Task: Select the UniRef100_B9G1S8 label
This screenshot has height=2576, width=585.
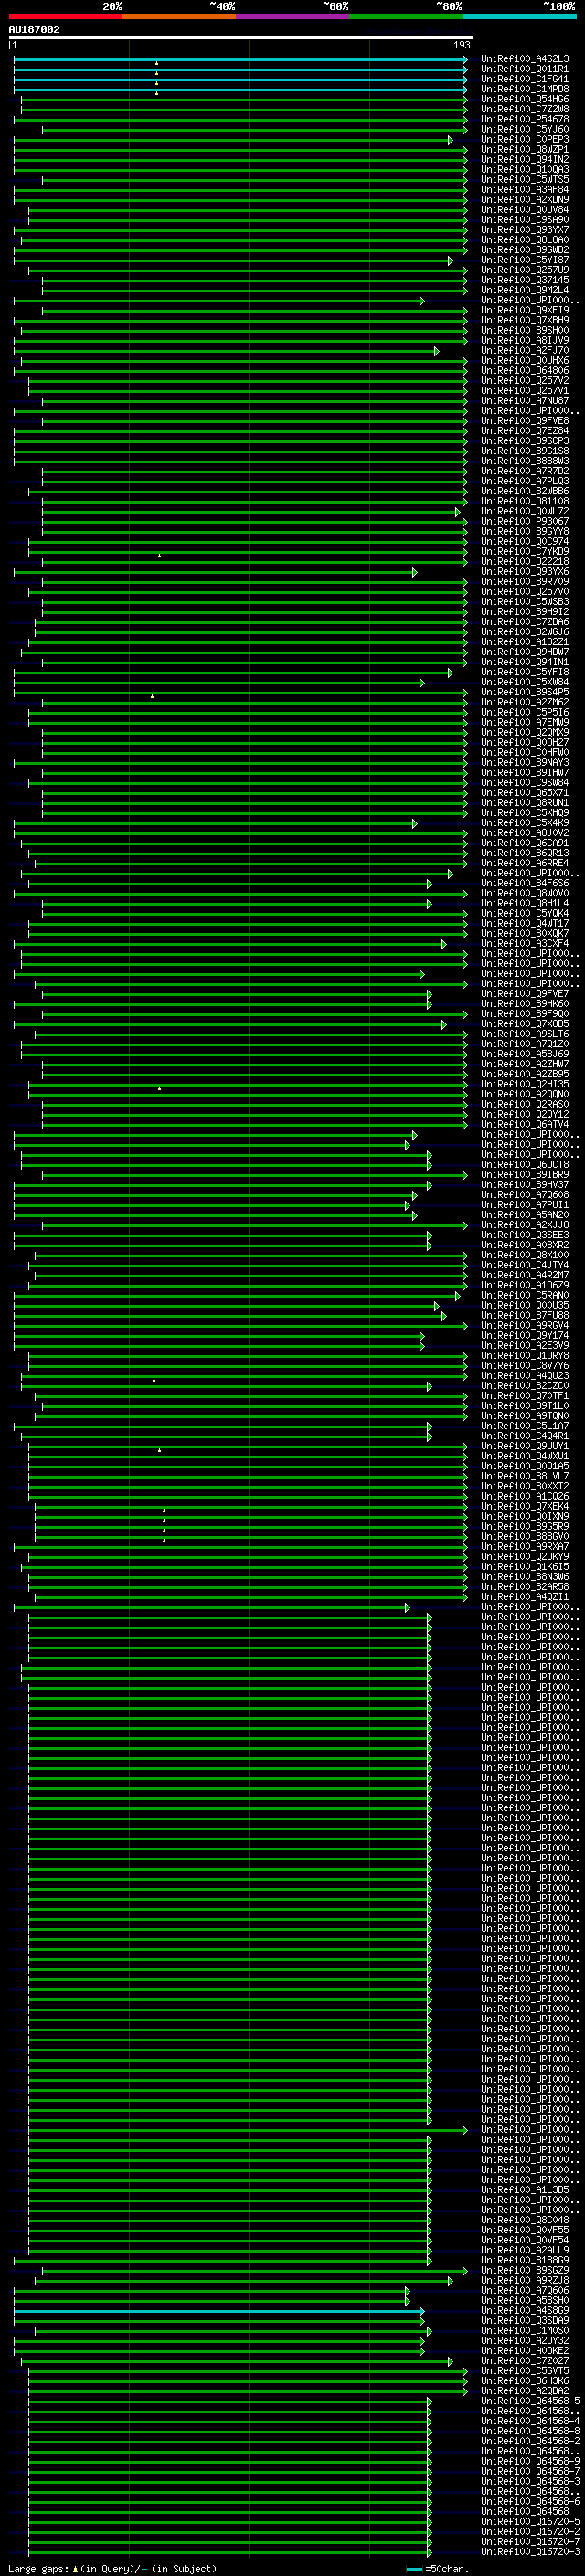Action: click(x=525, y=451)
